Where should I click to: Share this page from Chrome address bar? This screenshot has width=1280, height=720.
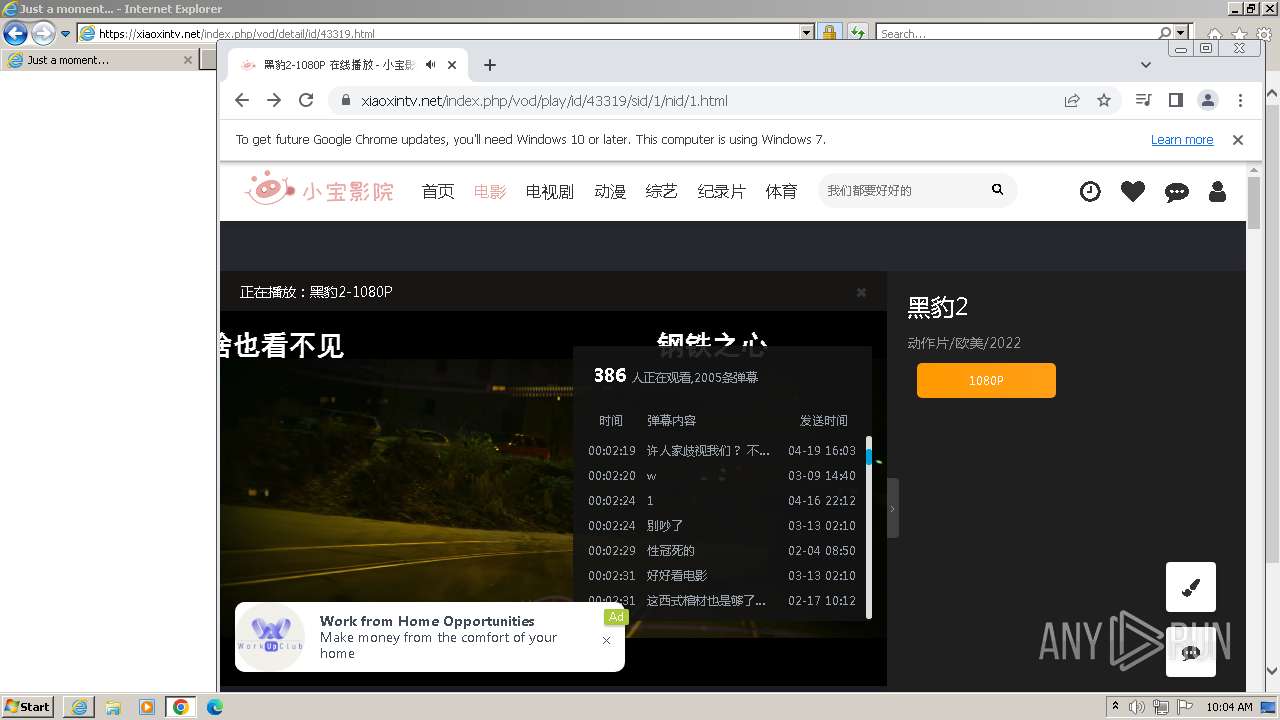[1072, 100]
